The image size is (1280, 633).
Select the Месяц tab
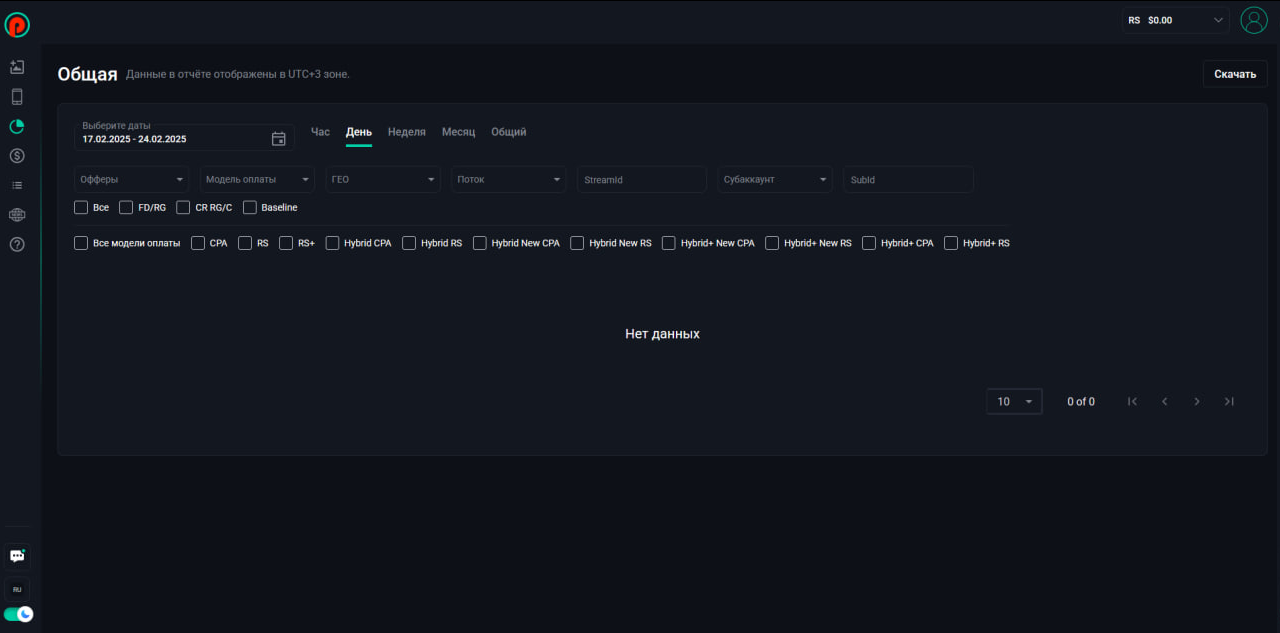point(458,132)
